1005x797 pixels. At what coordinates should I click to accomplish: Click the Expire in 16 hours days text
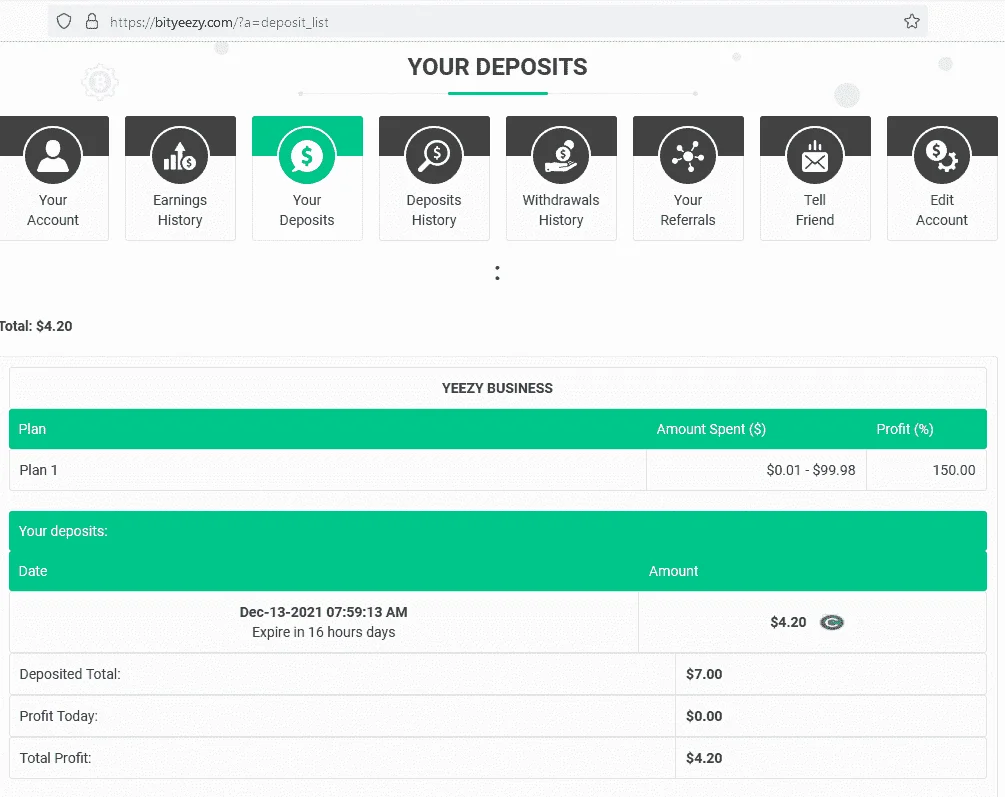point(324,632)
